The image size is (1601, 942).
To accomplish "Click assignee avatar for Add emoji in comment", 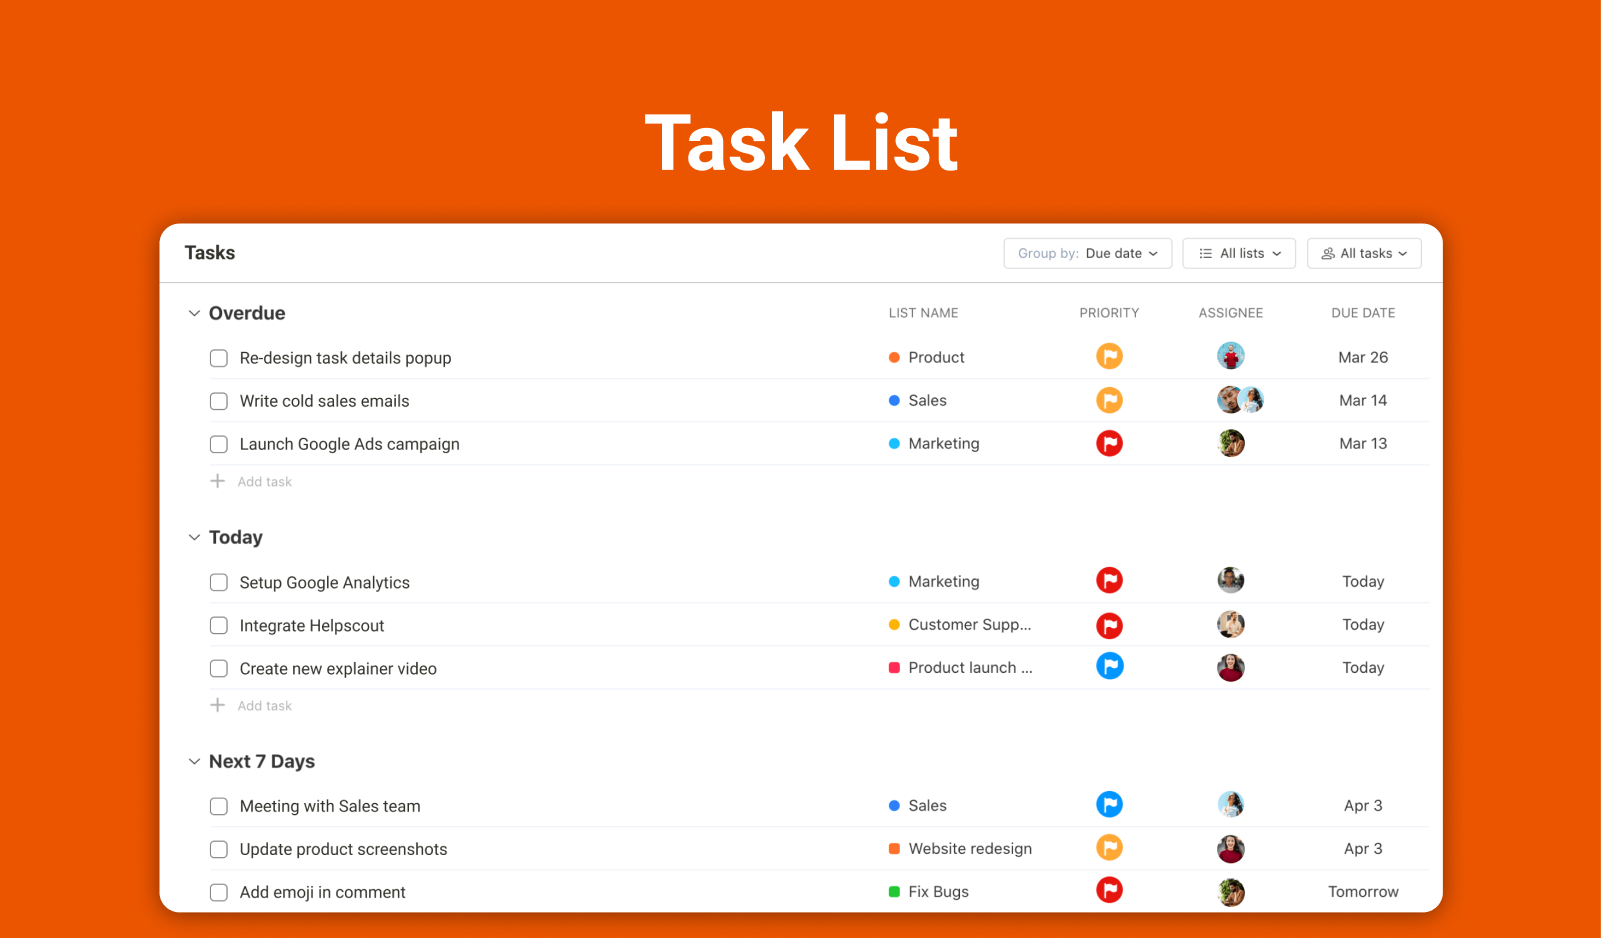I will pos(1231,892).
